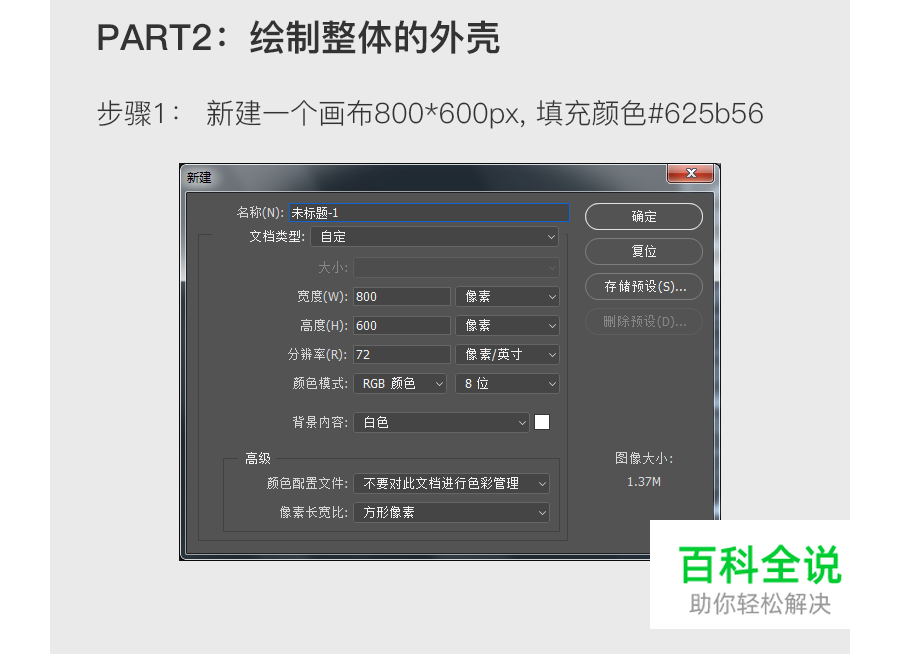The width and height of the screenshot is (900, 654).
Task: Click the white background color swatch
Action: (542, 422)
